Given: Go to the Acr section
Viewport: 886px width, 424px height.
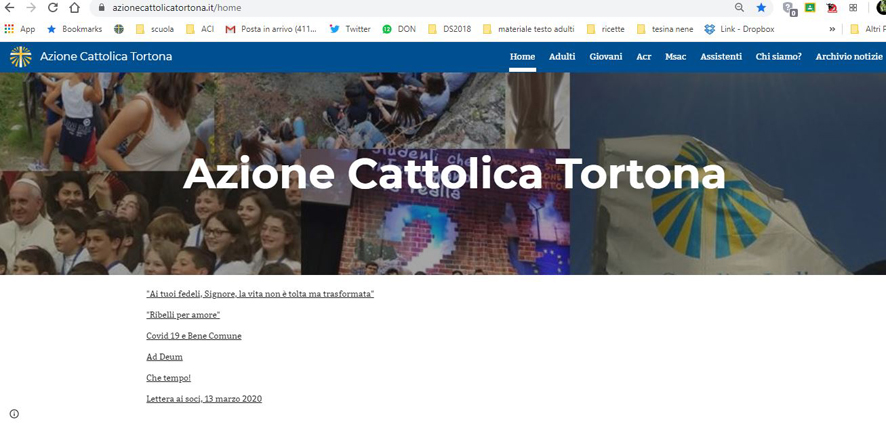Looking at the screenshot, I should click(644, 57).
